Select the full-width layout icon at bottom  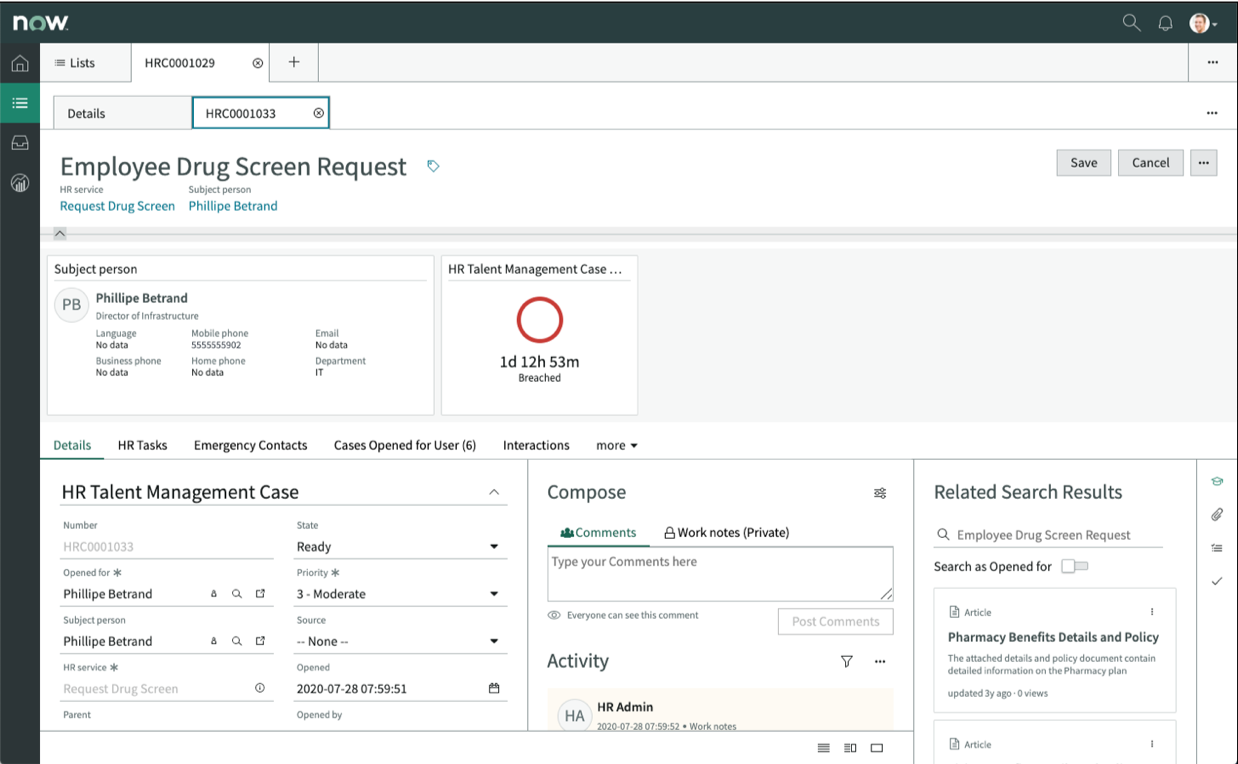point(877,748)
